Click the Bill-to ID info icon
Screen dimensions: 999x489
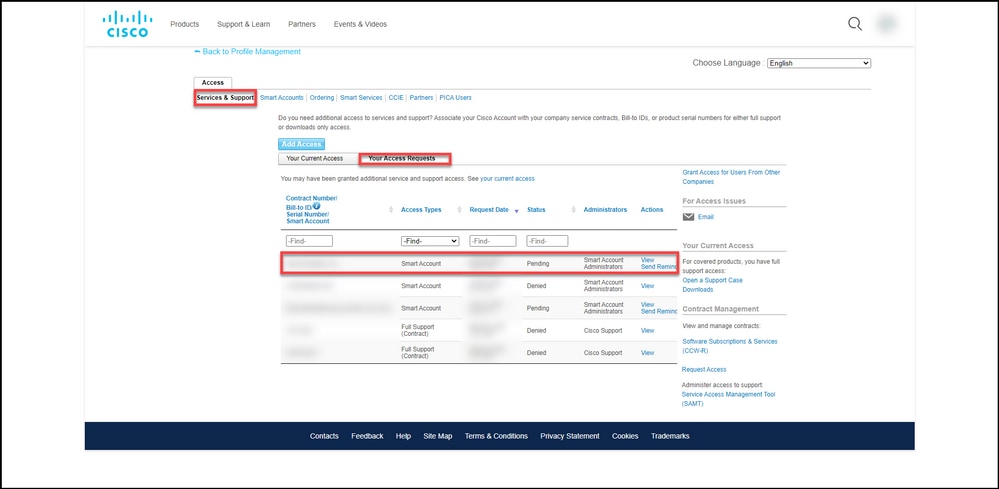coord(317,206)
